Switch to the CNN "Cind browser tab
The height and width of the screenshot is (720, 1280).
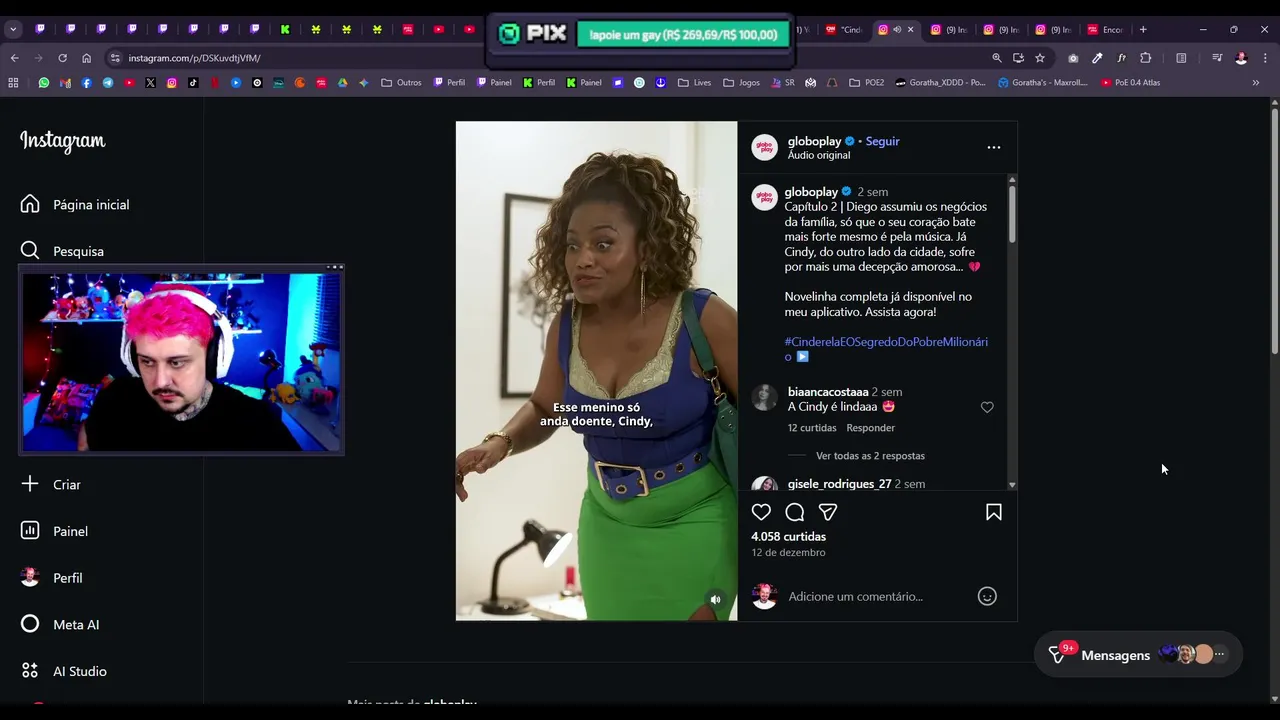[x=845, y=29]
